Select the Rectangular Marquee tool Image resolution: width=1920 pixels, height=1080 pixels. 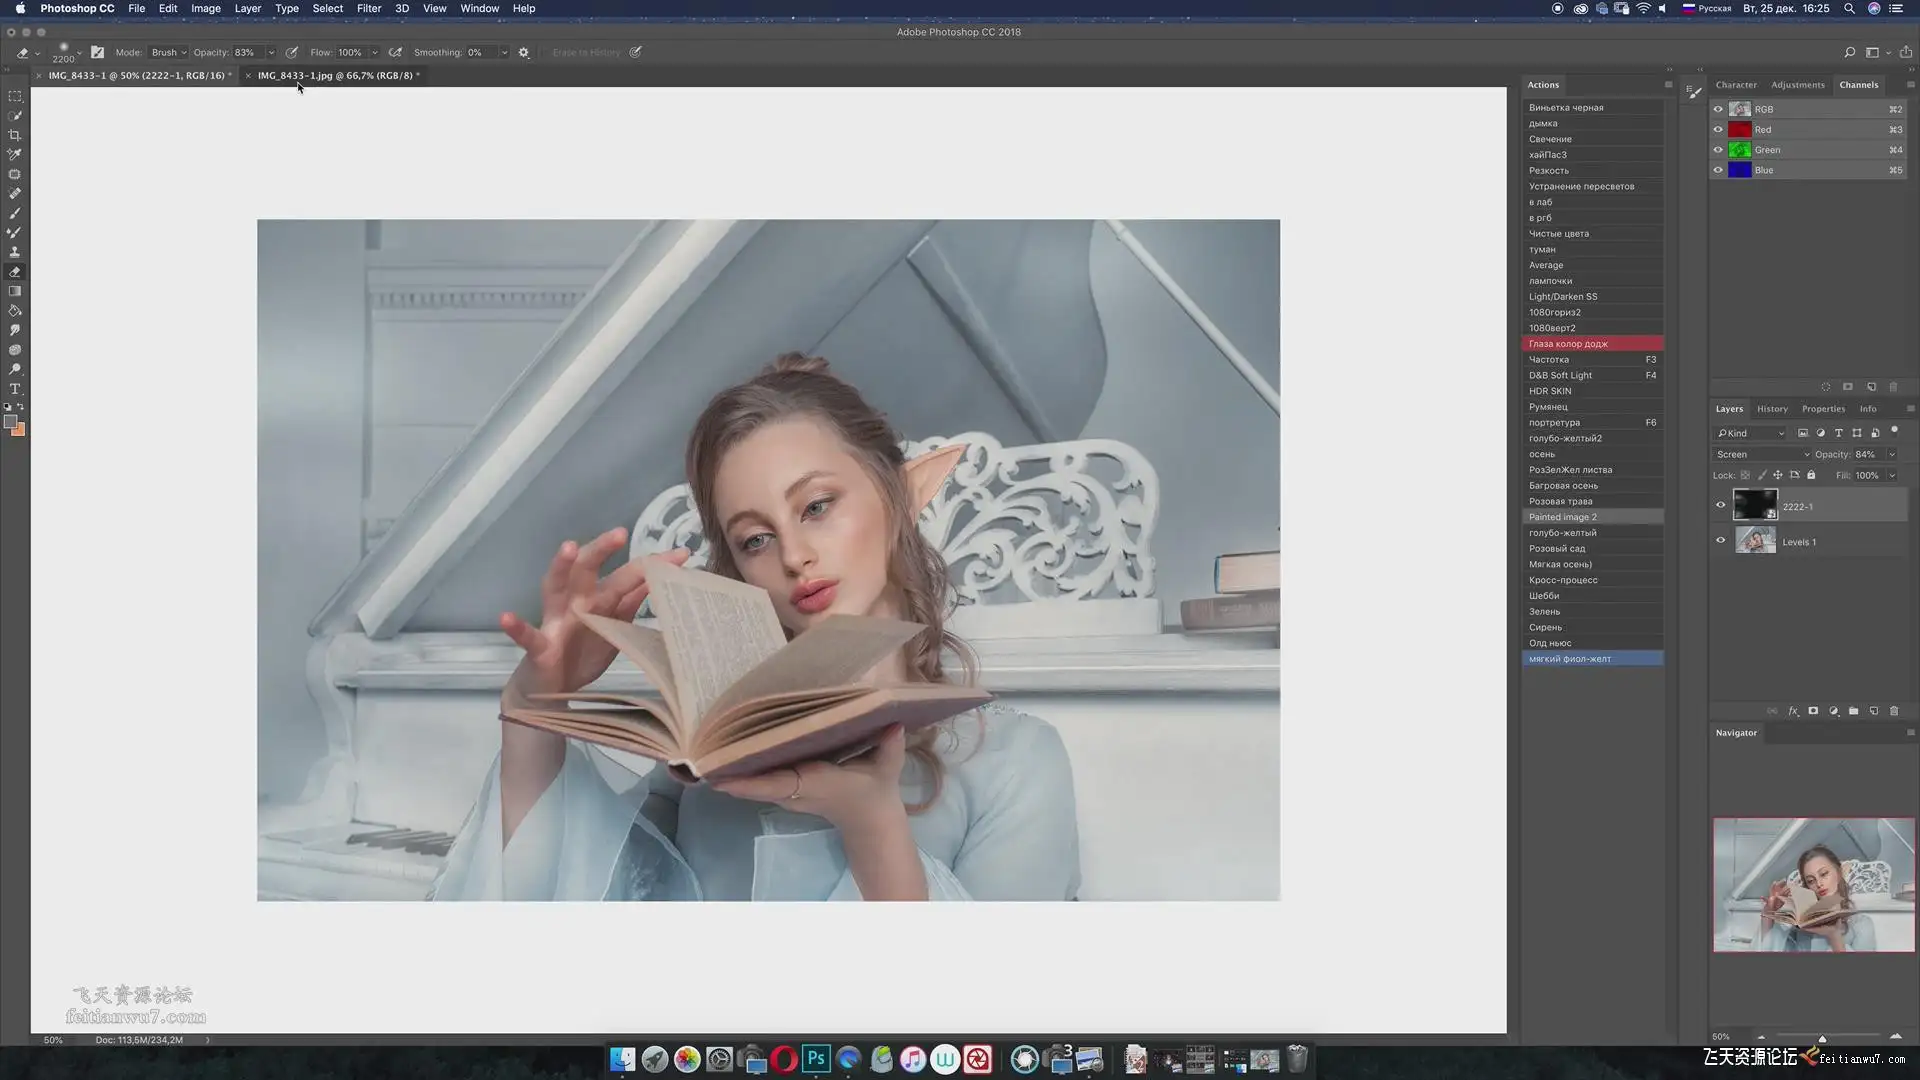point(15,96)
